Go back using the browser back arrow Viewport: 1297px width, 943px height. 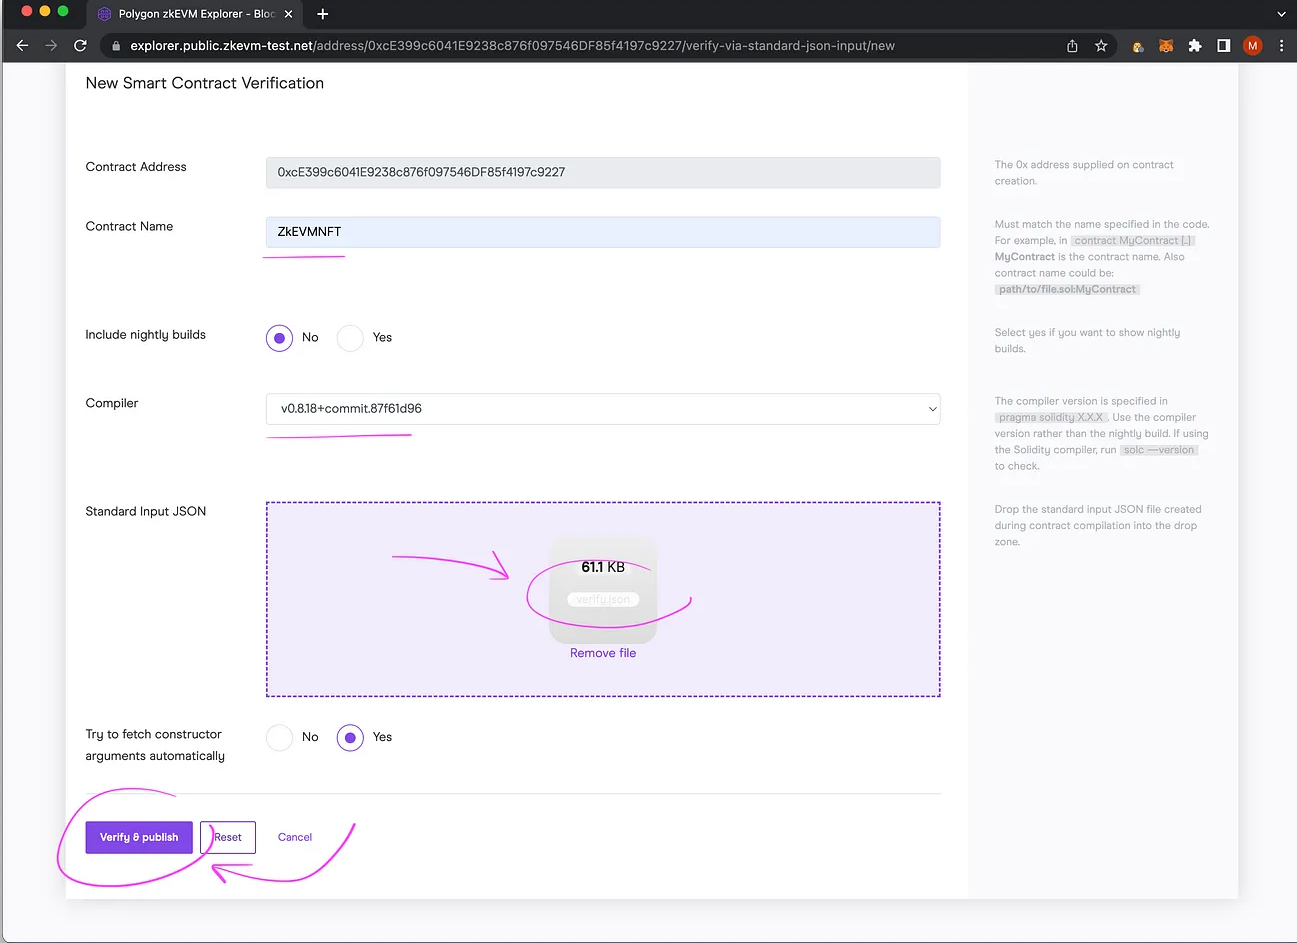pos(22,46)
